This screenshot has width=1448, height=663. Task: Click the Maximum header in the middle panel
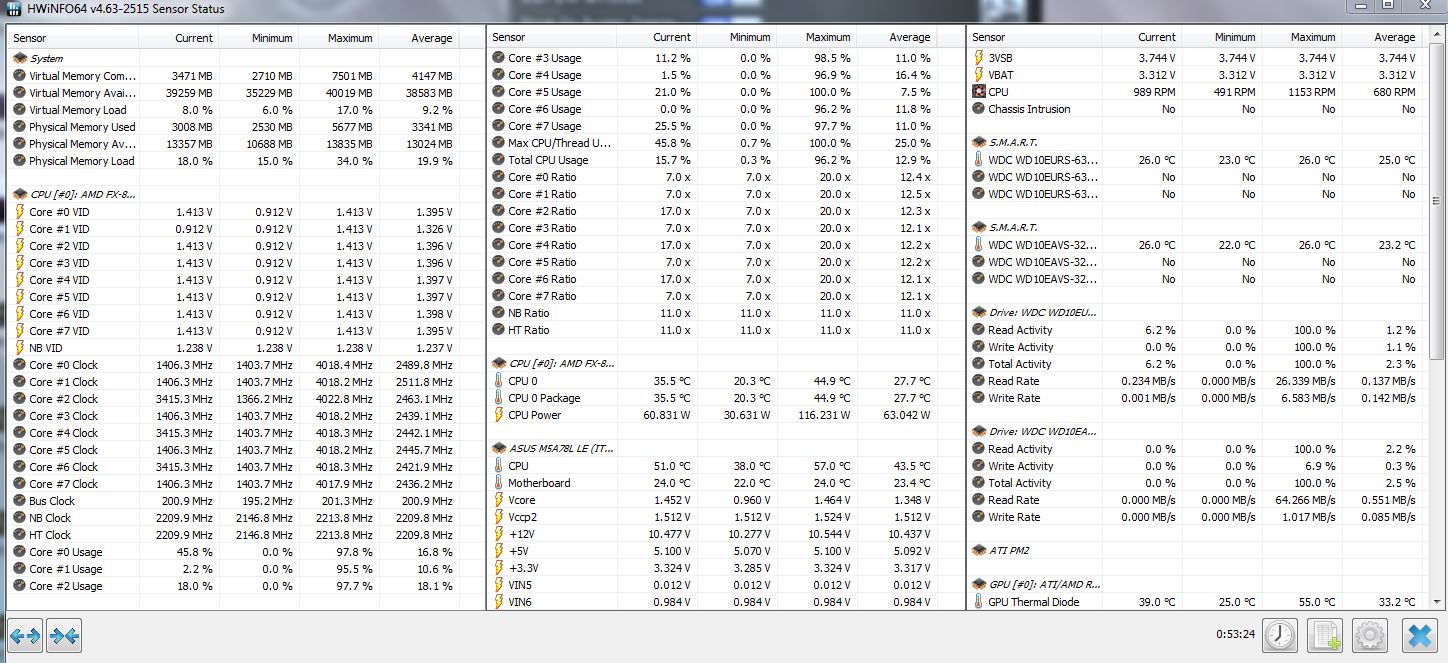click(x=816, y=37)
